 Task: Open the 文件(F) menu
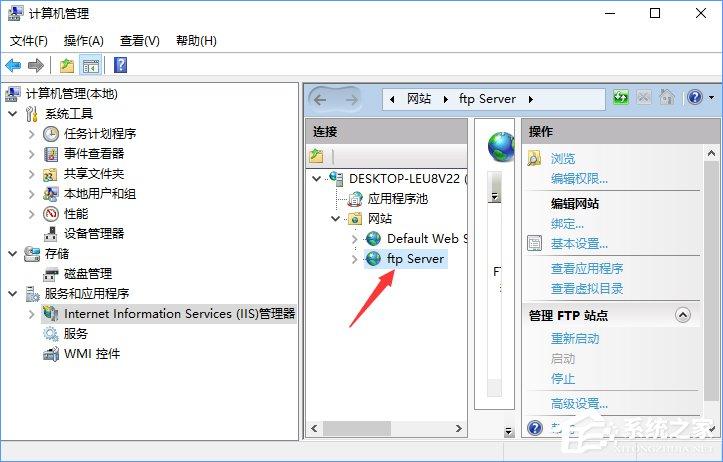29,41
